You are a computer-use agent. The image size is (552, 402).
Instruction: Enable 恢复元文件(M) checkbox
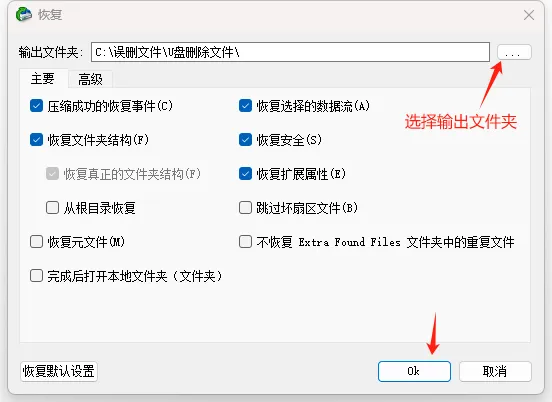coord(36,242)
